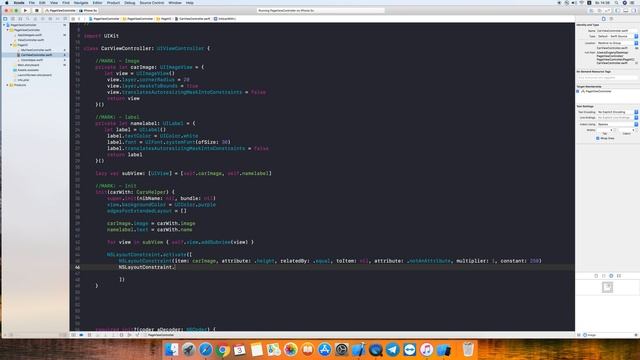The height and width of the screenshot is (360, 640).
Task: Launch Google Chrome from the Dock
Action: tap(222, 349)
